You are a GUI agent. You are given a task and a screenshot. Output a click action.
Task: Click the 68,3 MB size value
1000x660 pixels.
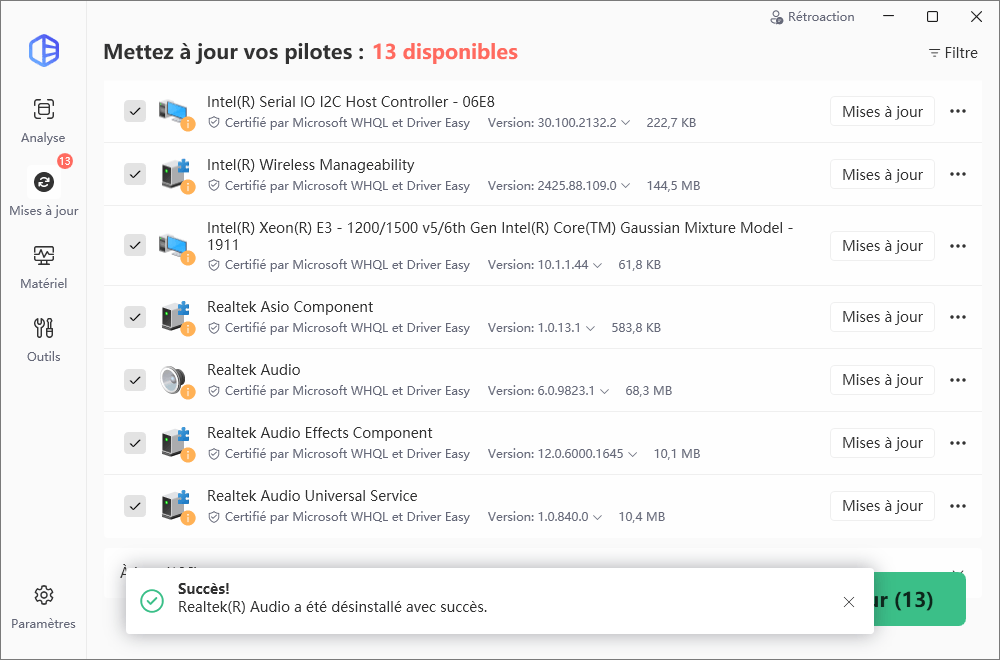[x=649, y=391]
